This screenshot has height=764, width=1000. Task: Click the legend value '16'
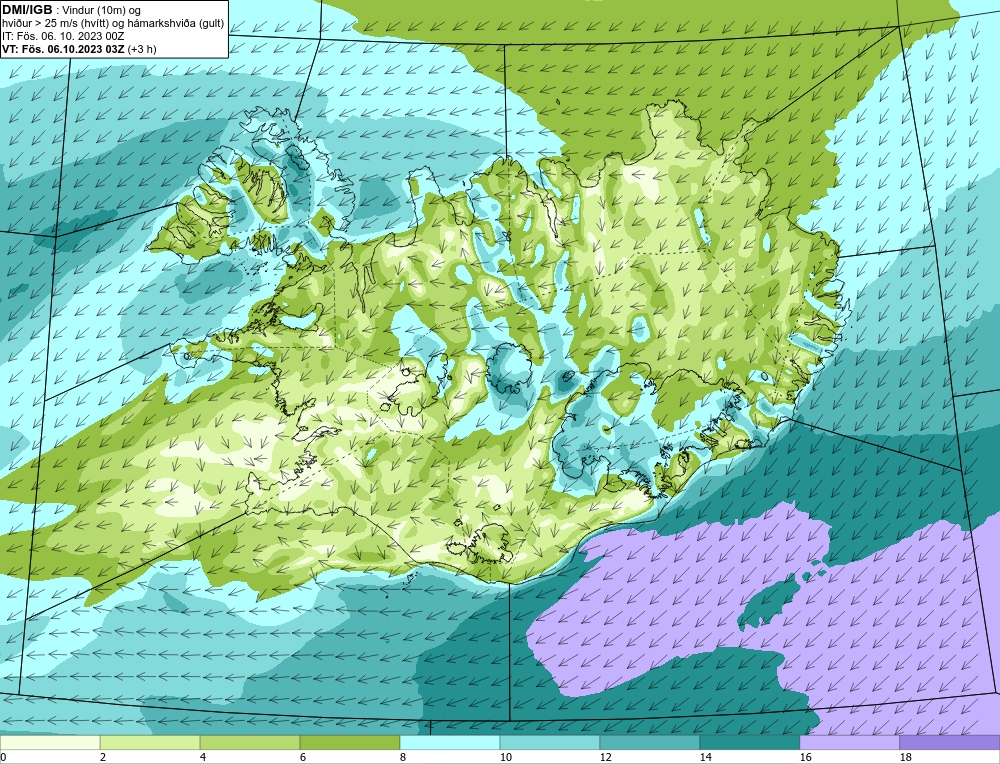pos(805,757)
